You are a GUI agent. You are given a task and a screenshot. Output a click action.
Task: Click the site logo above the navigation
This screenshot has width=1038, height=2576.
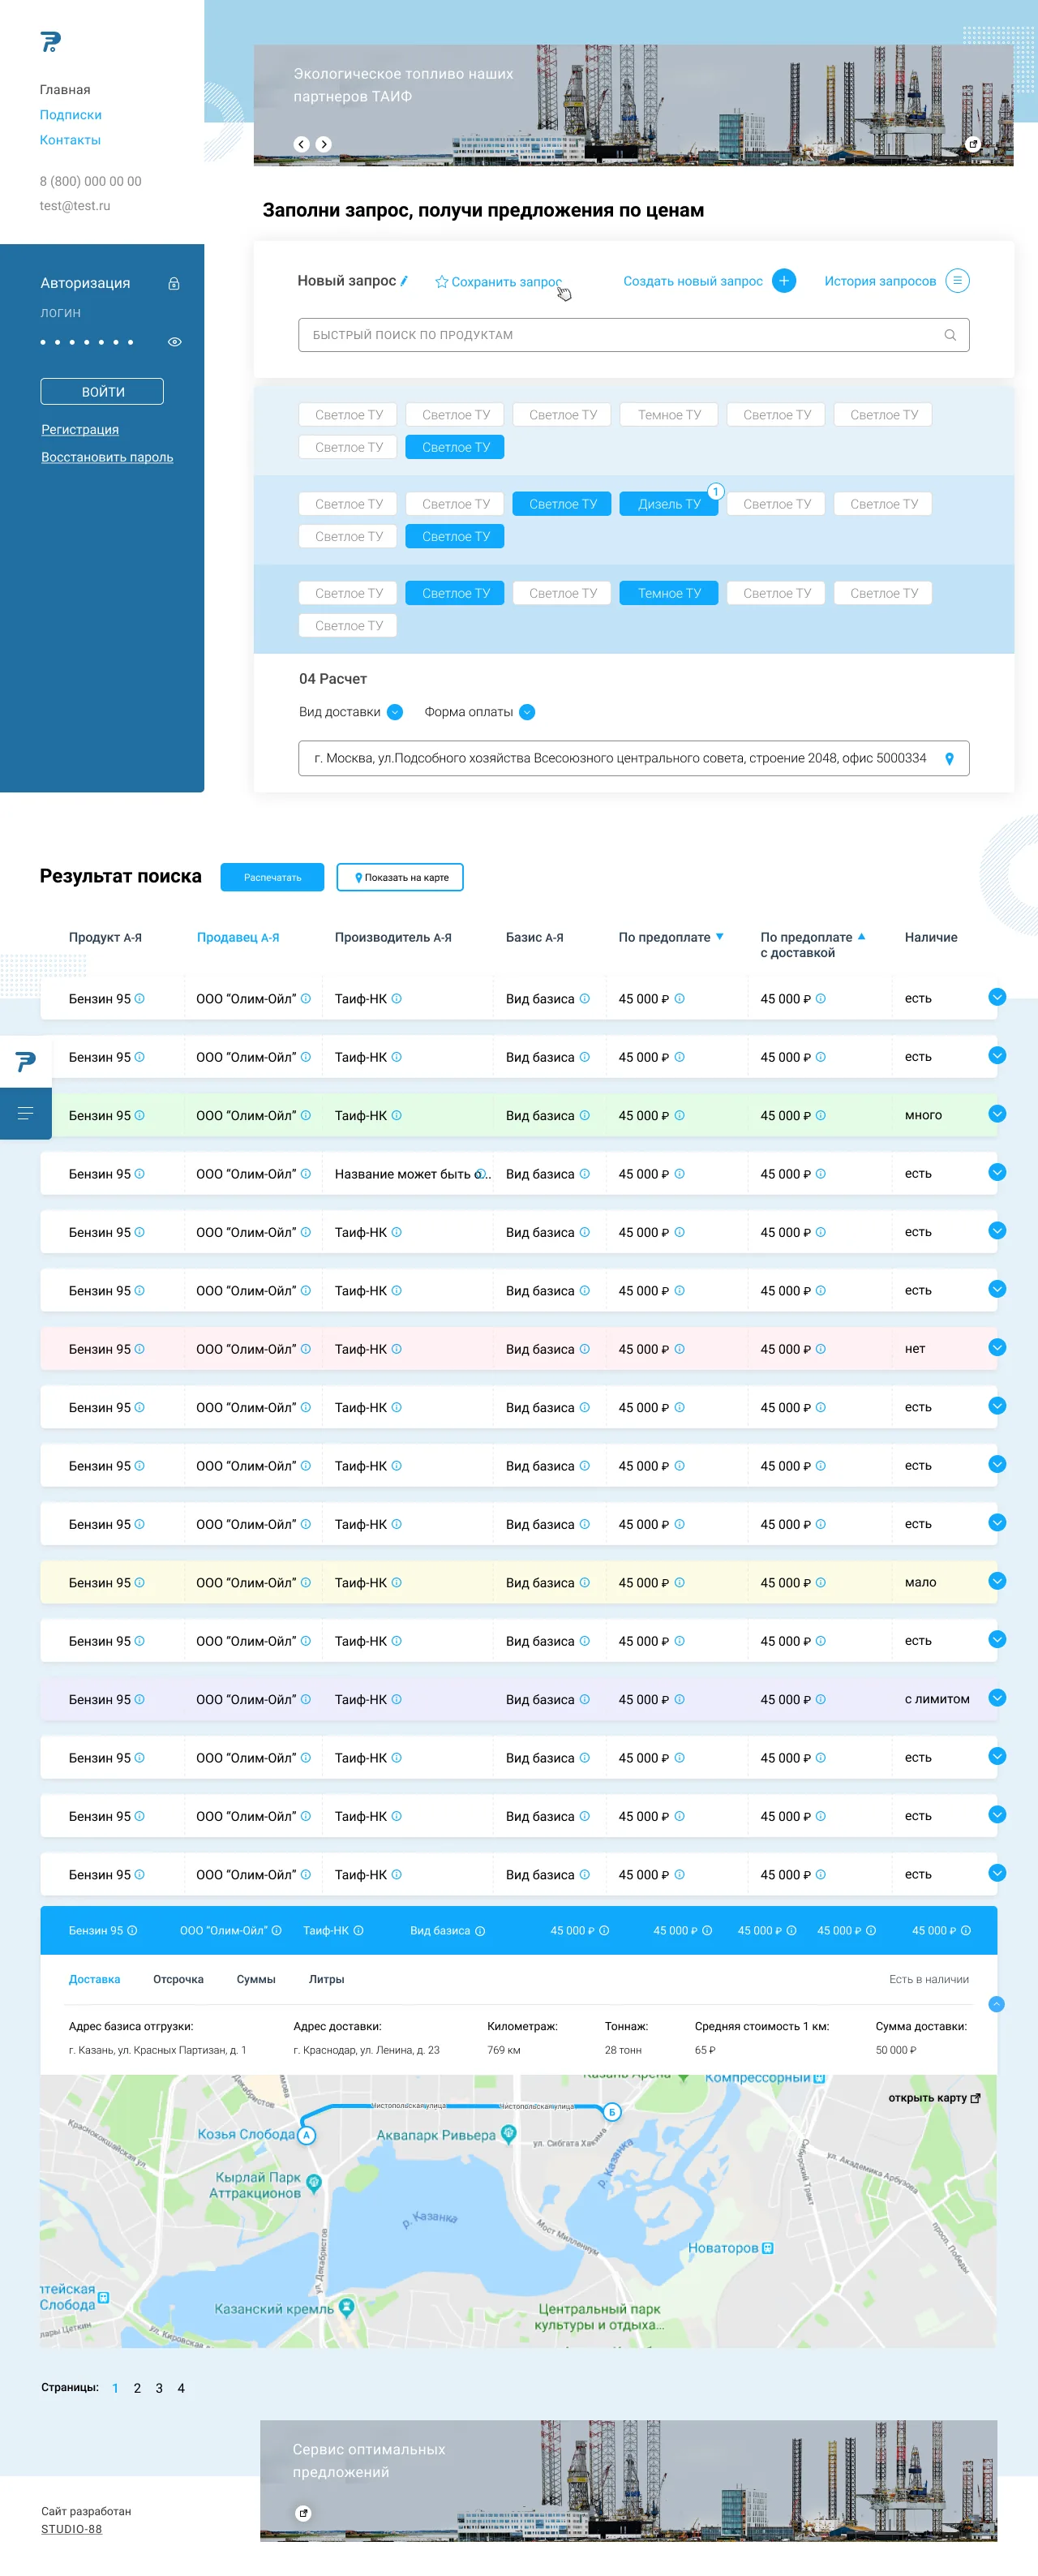point(51,42)
